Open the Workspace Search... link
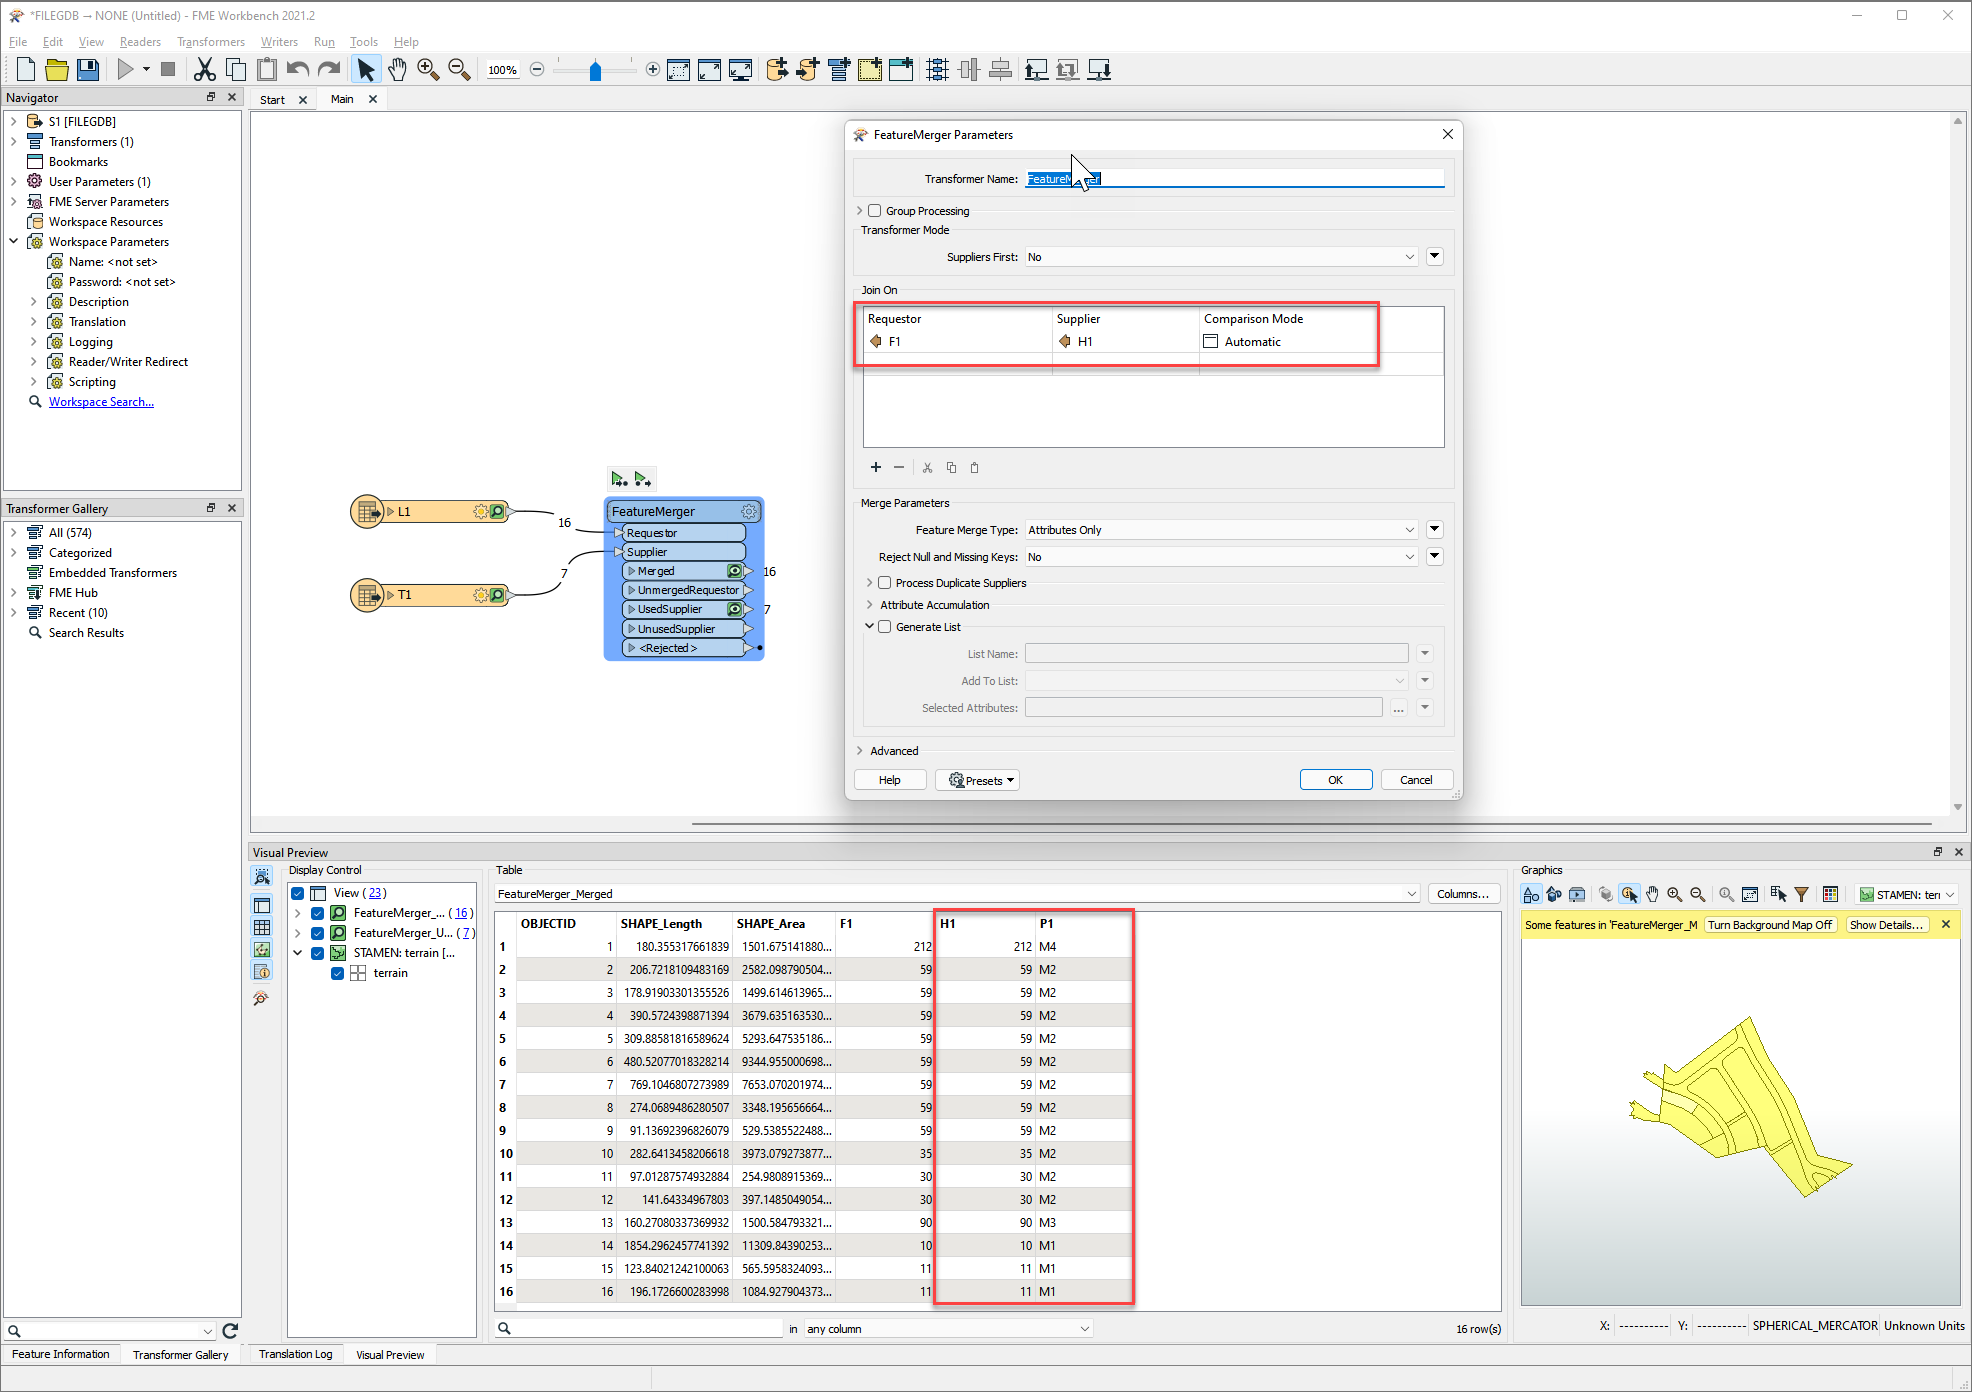 tap(101, 402)
